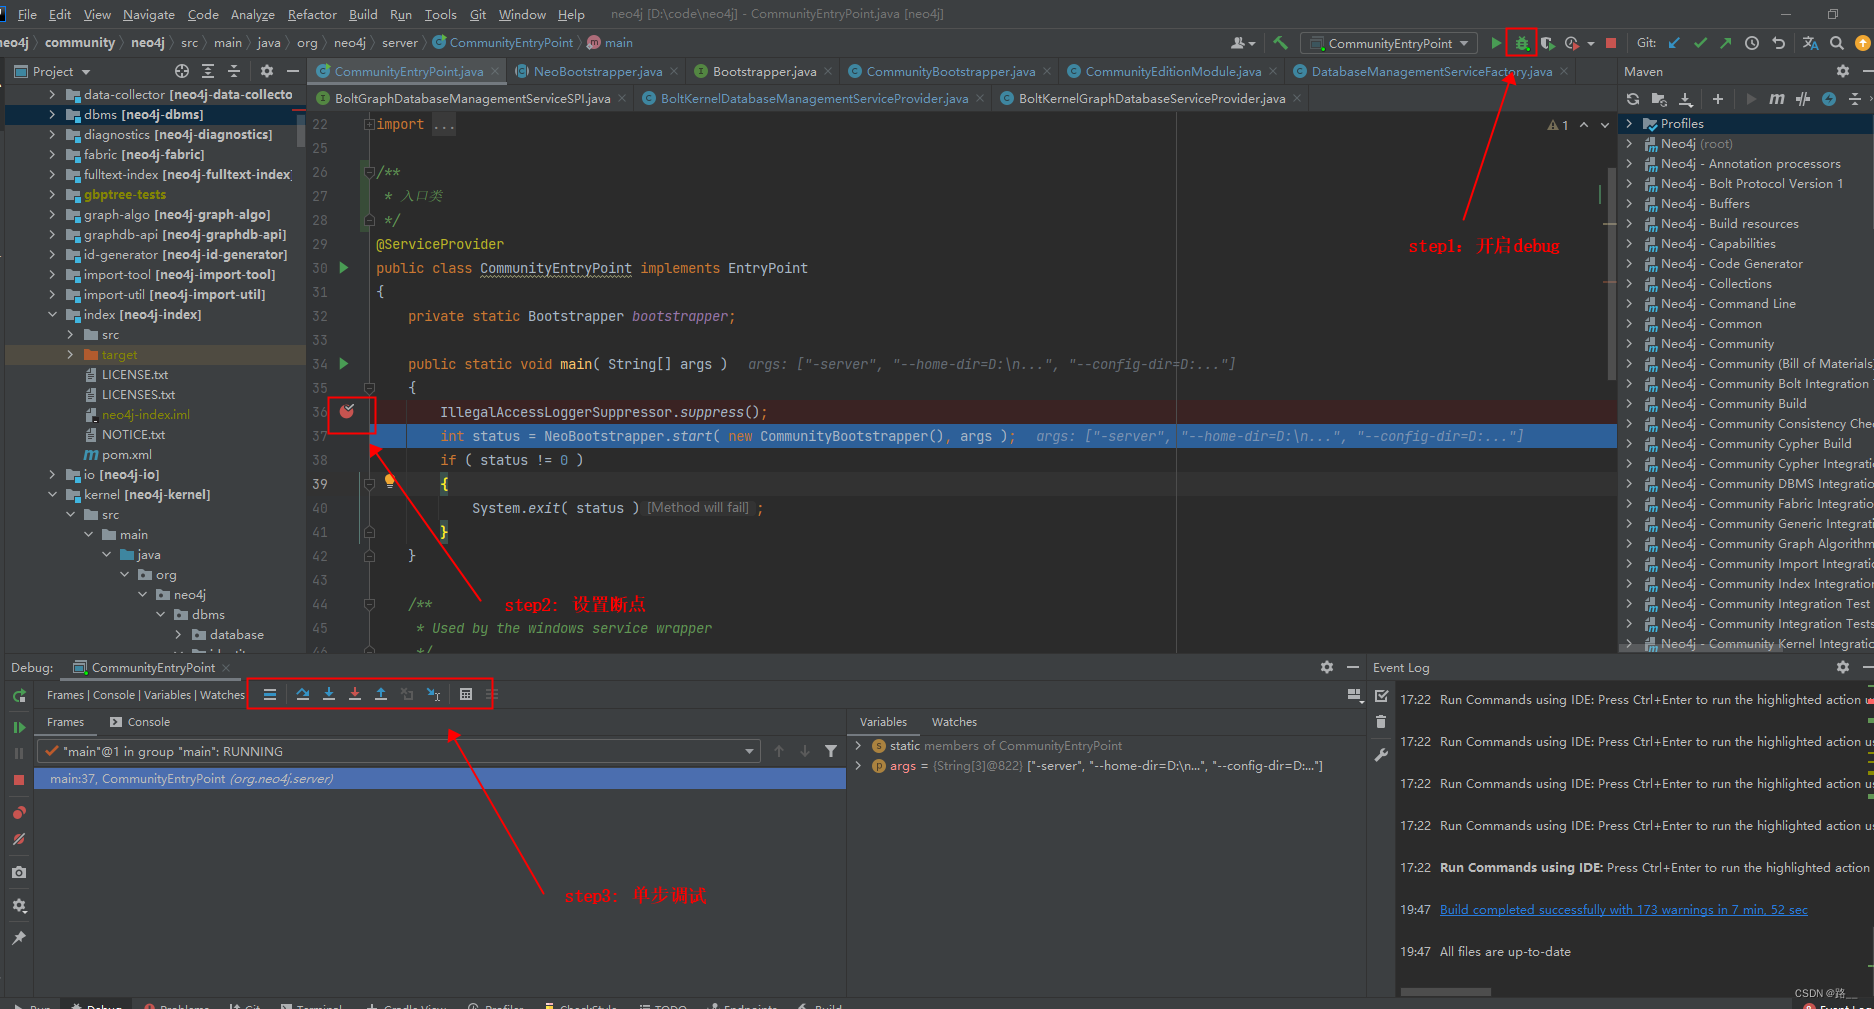Reload all Maven projects
The width and height of the screenshot is (1874, 1009).
coord(1633,99)
